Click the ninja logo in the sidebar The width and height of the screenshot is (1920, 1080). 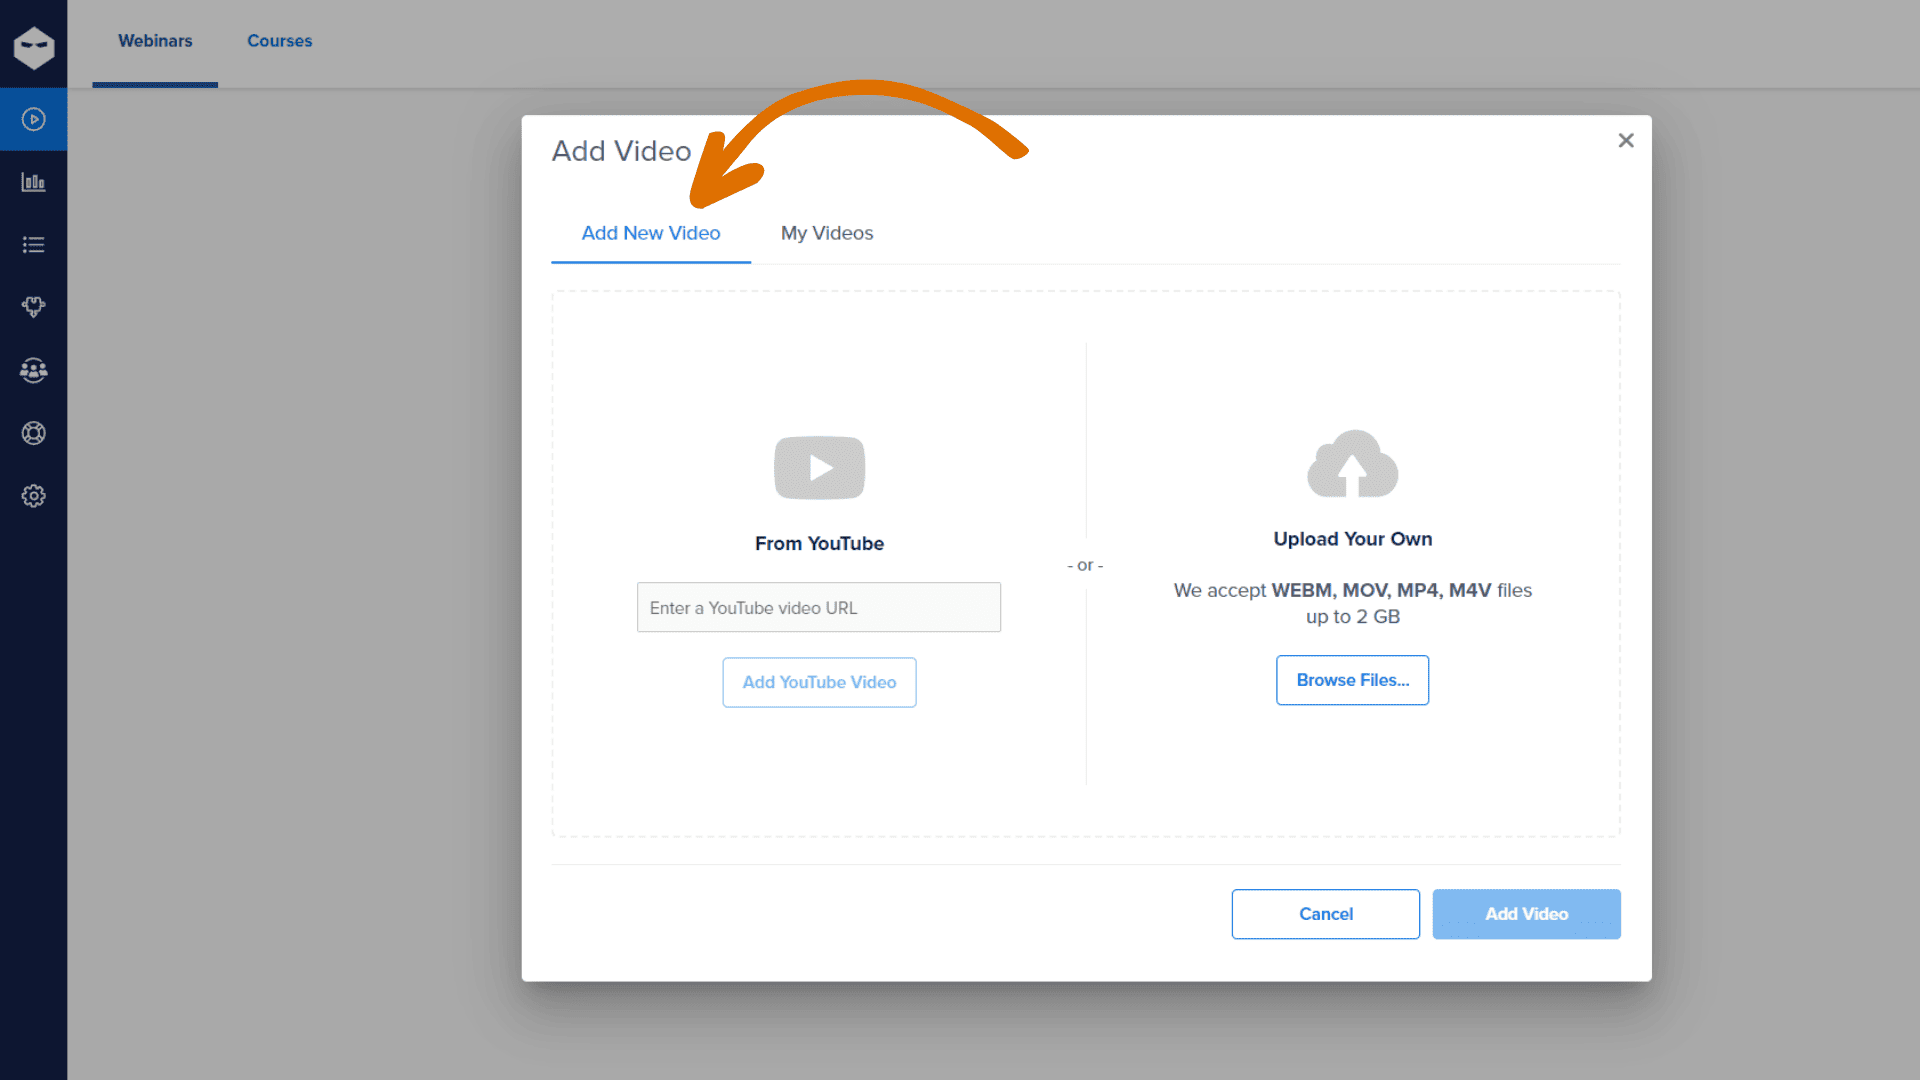tap(34, 46)
